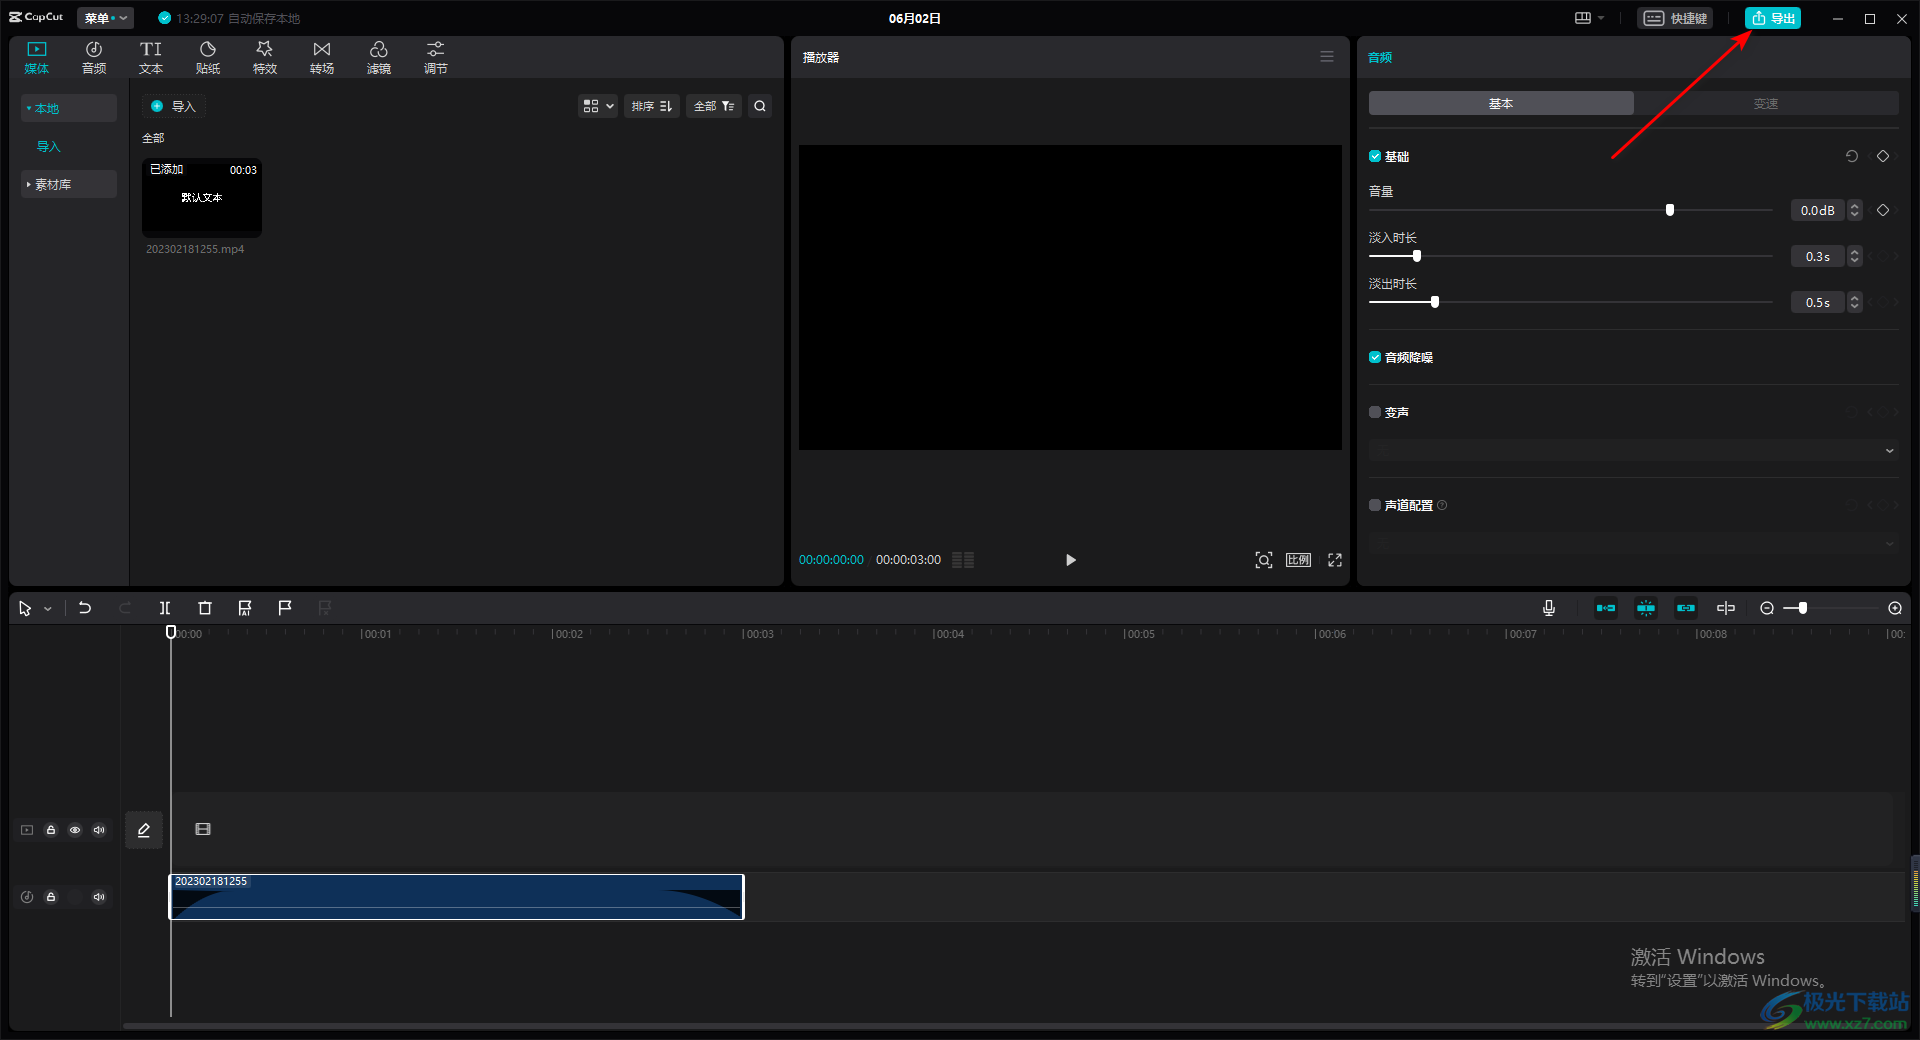Toggle clip linkage in timeline

1686,608
